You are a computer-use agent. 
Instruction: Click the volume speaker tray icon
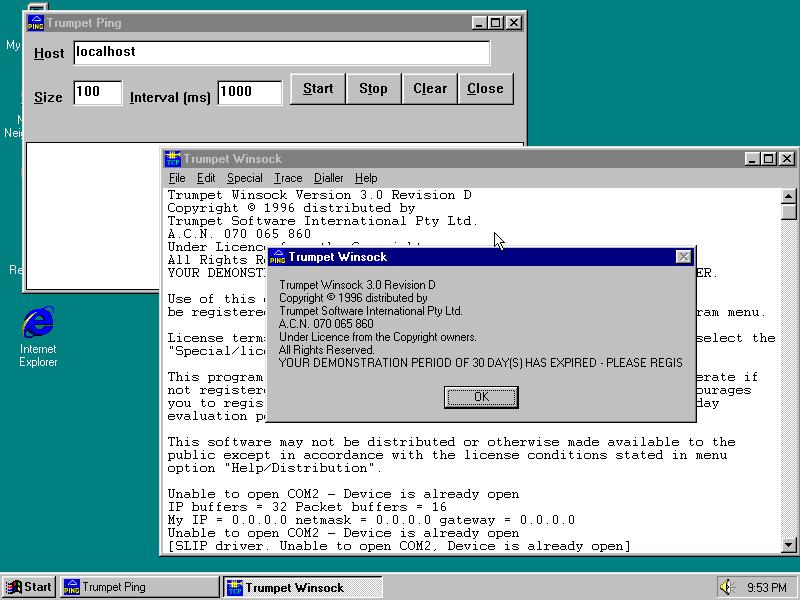click(727, 587)
